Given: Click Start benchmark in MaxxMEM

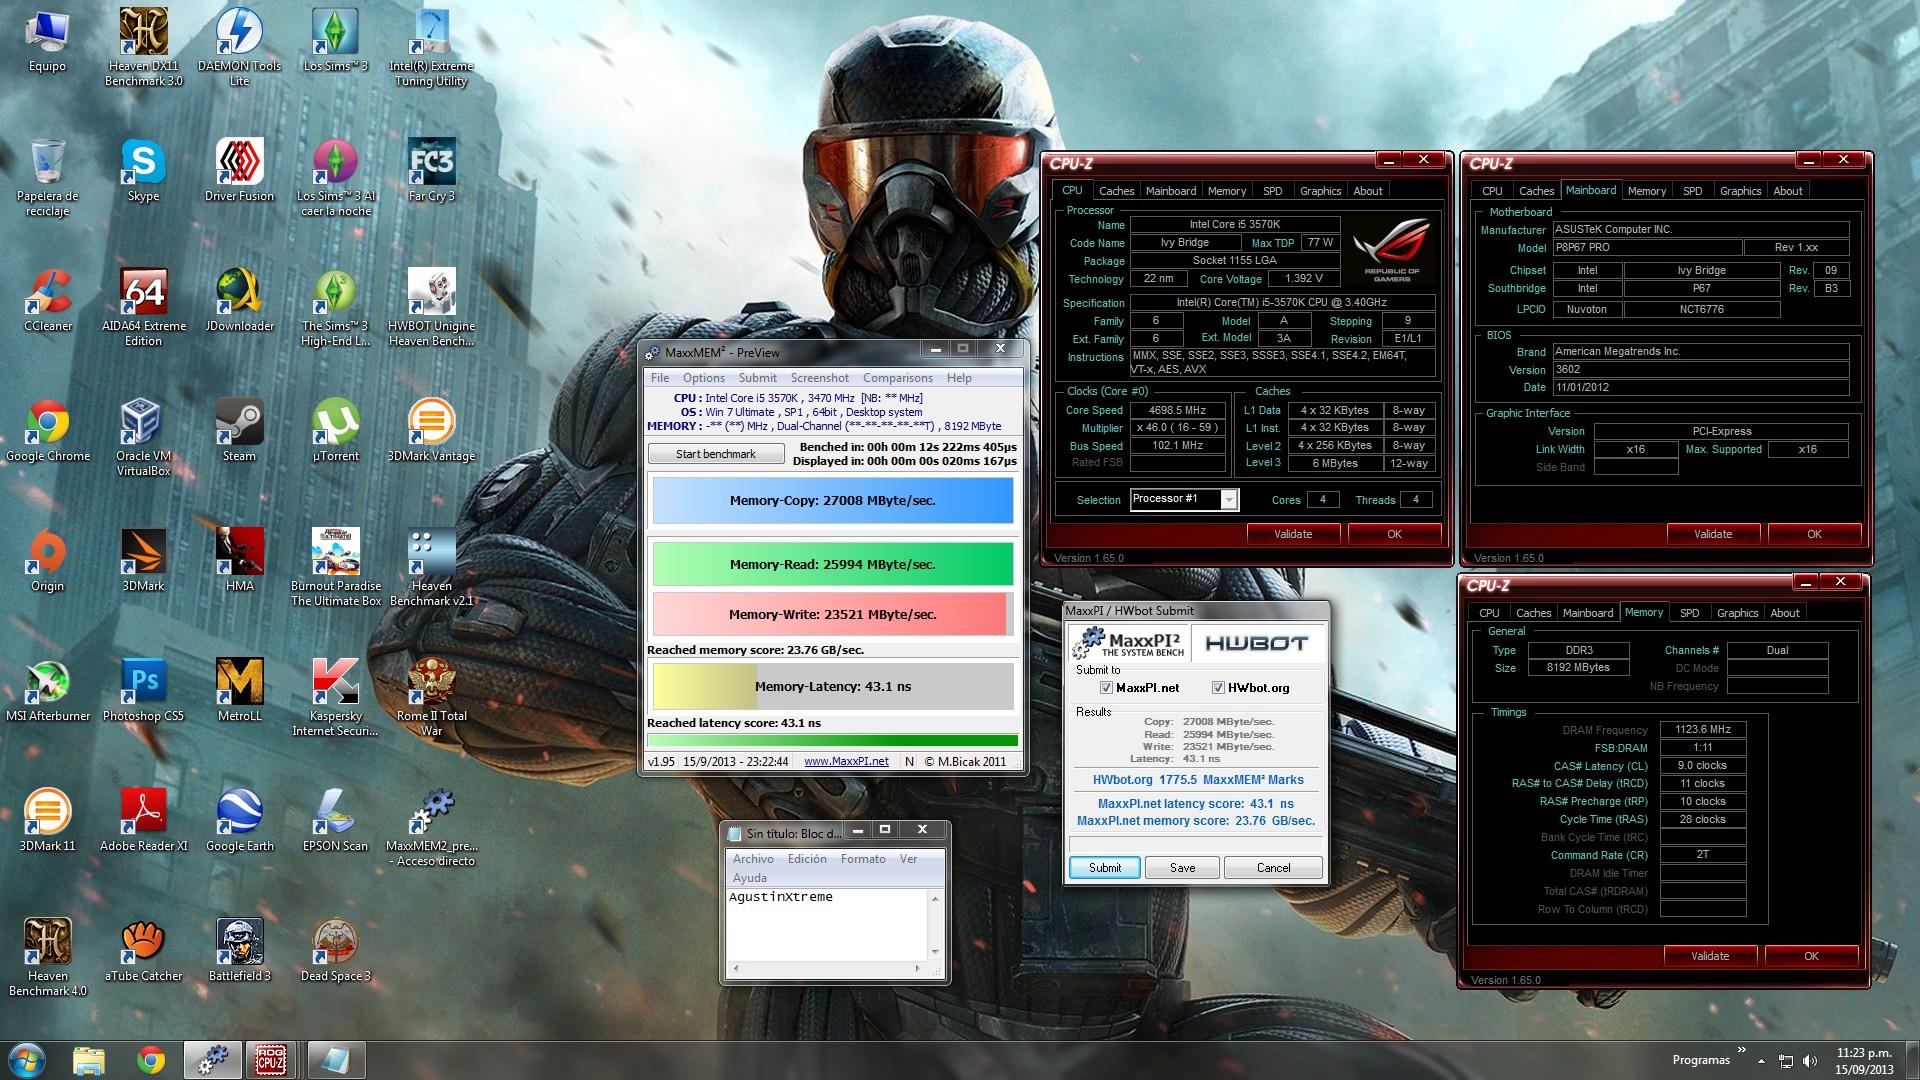Looking at the screenshot, I should (x=716, y=454).
